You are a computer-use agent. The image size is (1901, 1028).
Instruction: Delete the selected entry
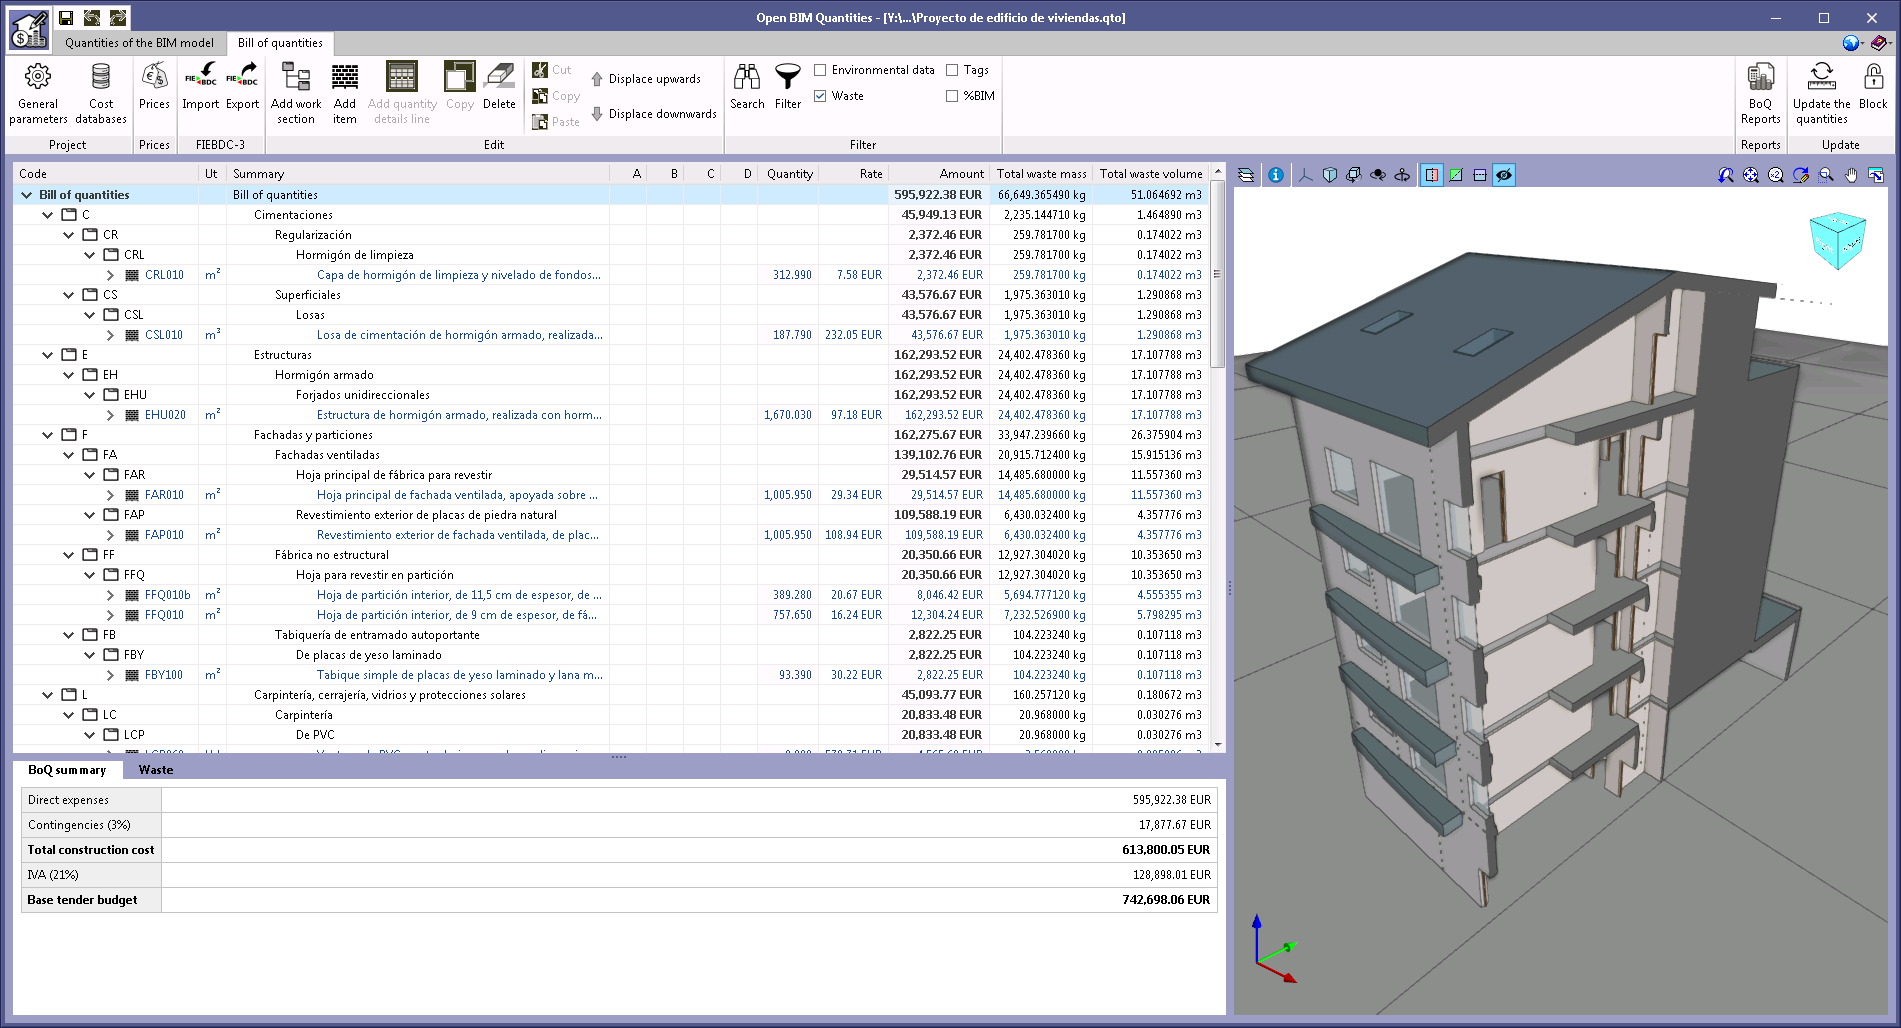point(499,87)
